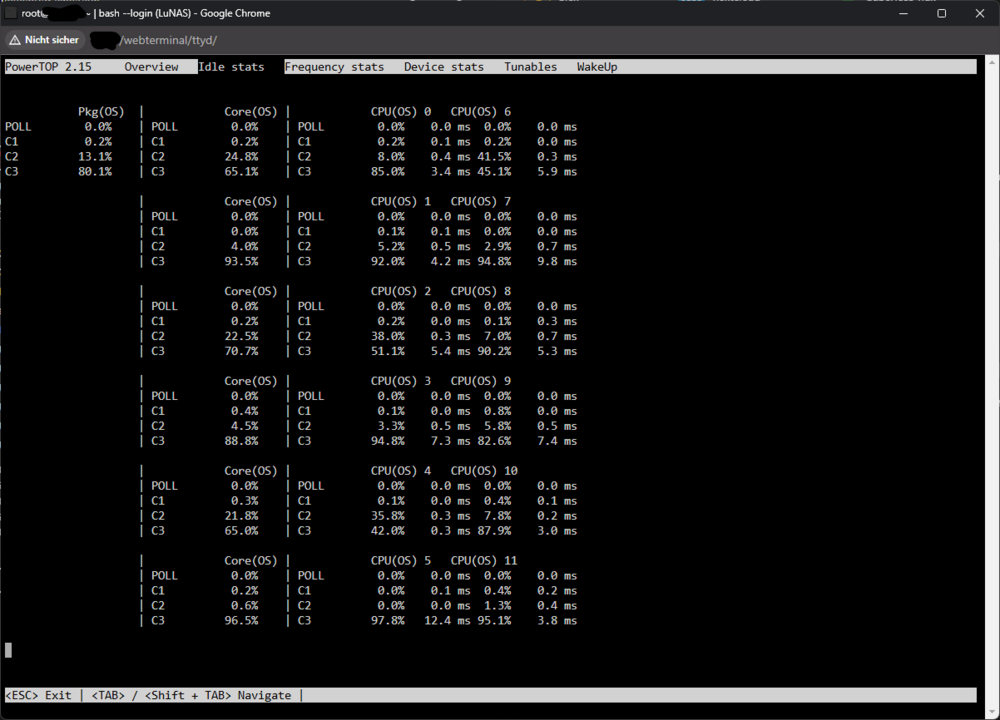This screenshot has width=1000, height=720.
Task: Maximize the Chrome window
Action: point(941,13)
